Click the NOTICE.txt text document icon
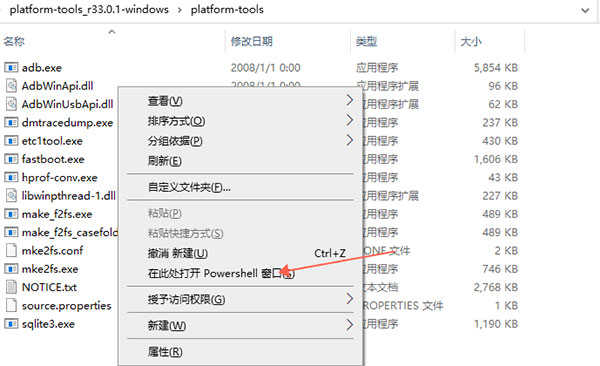This screenshot has height=366, width=600. [12, 287]
